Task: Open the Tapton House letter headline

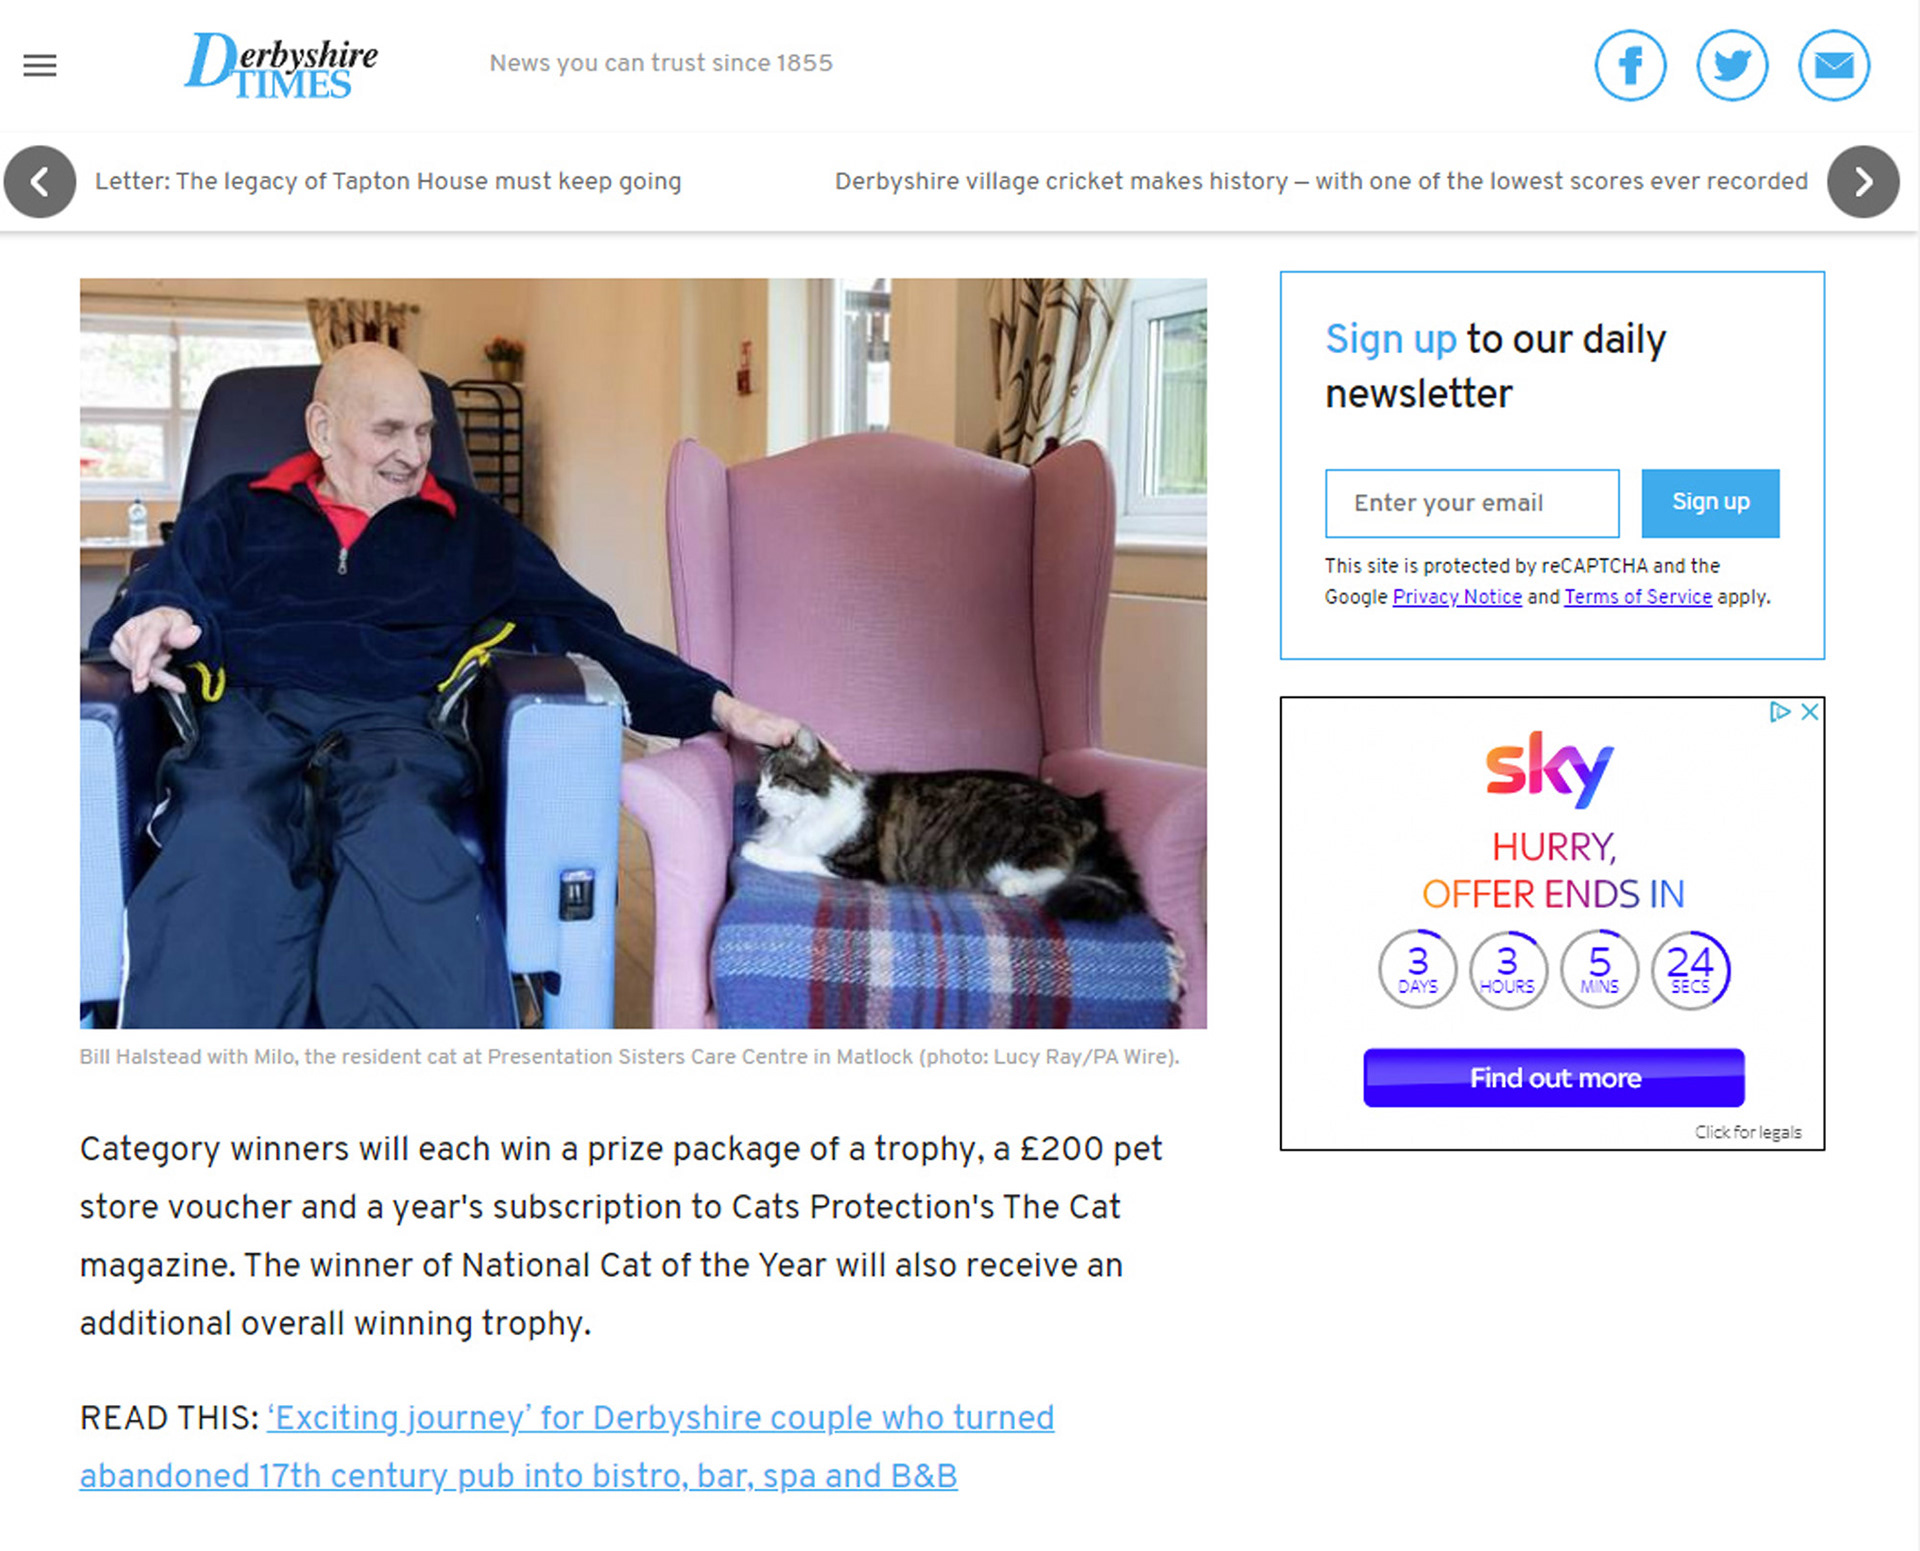Action: 388,181
